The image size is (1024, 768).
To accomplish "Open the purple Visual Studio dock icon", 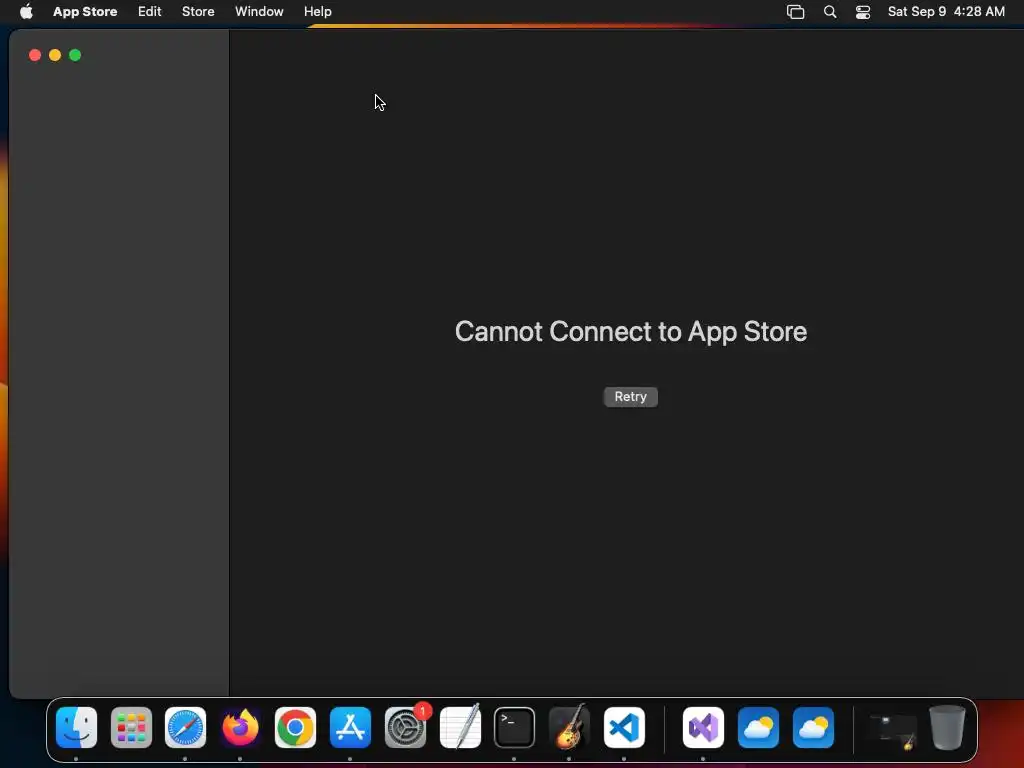I will [703, 728].
